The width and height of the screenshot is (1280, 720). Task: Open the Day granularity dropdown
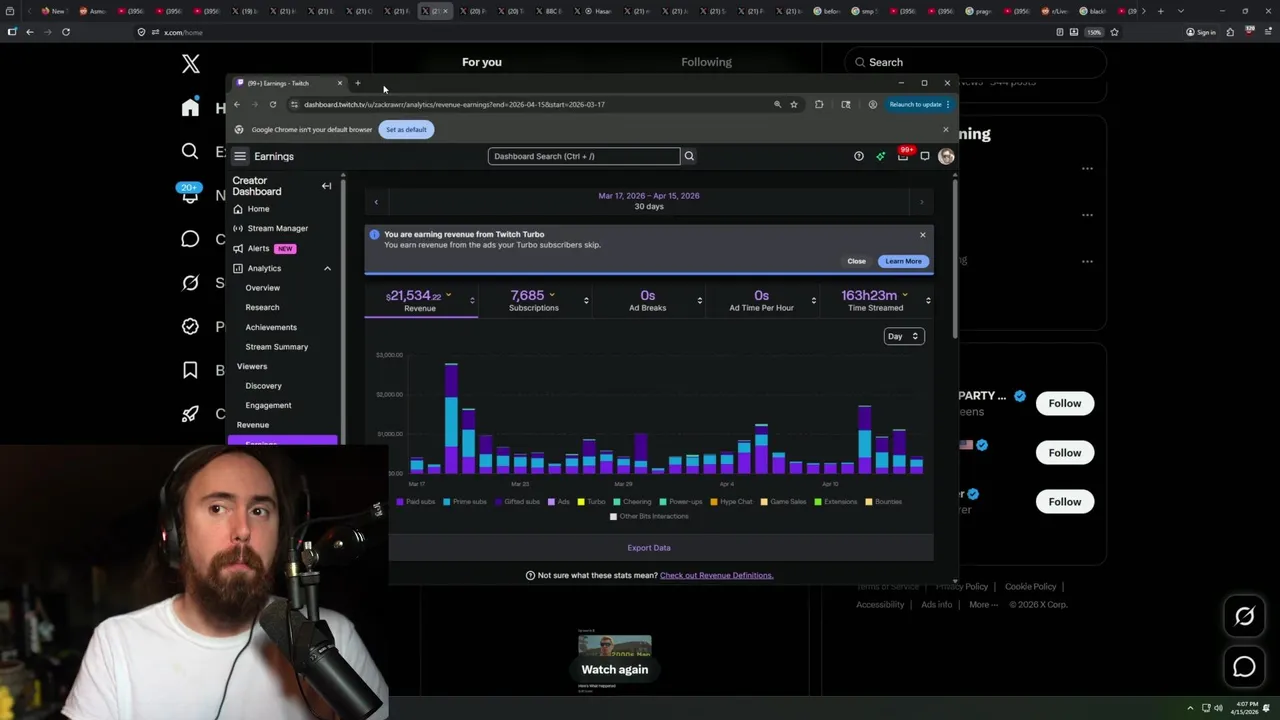point(903,336)
